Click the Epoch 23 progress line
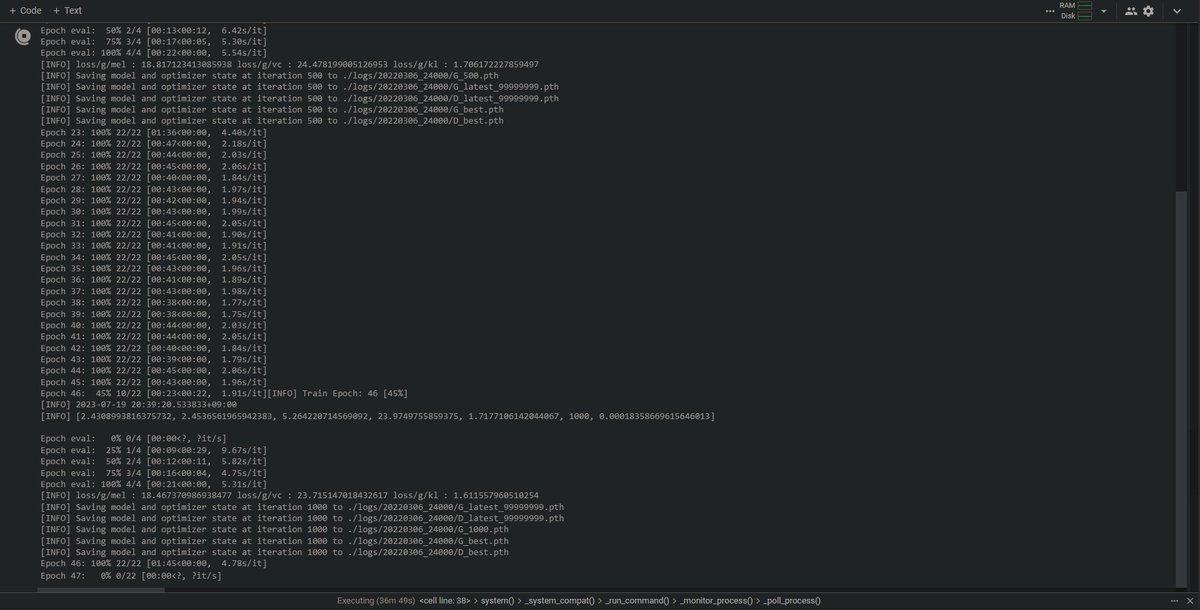1200x610 pixels. click(x=153, y=132)
